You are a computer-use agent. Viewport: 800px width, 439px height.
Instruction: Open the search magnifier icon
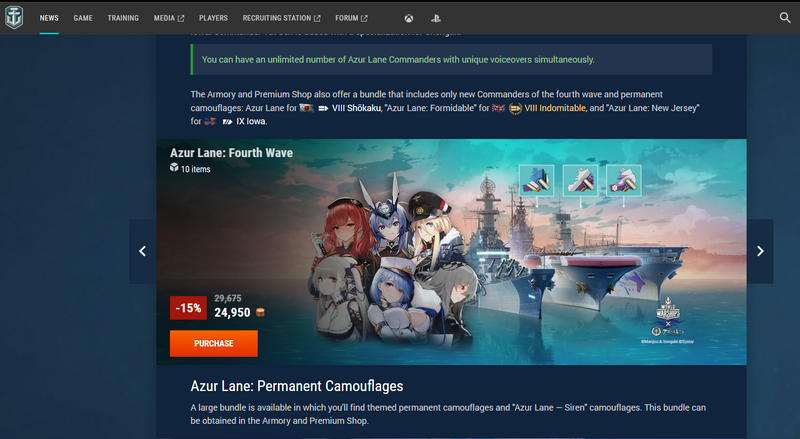click(x=785, y=18)
